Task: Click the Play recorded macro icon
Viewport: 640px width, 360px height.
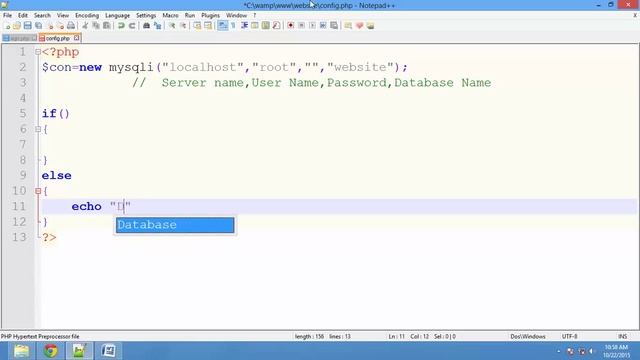Action: click(312, 26)
